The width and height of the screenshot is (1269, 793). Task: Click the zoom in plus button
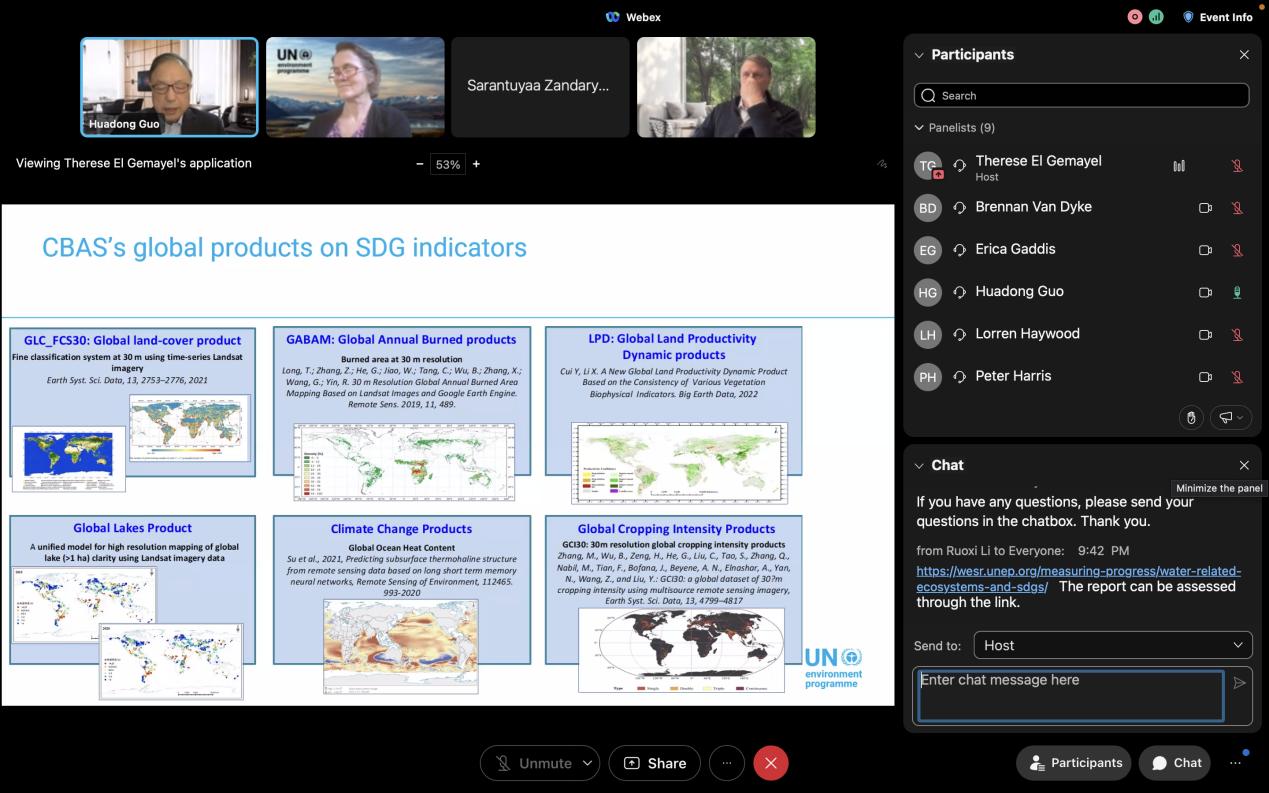click(476, 164)
